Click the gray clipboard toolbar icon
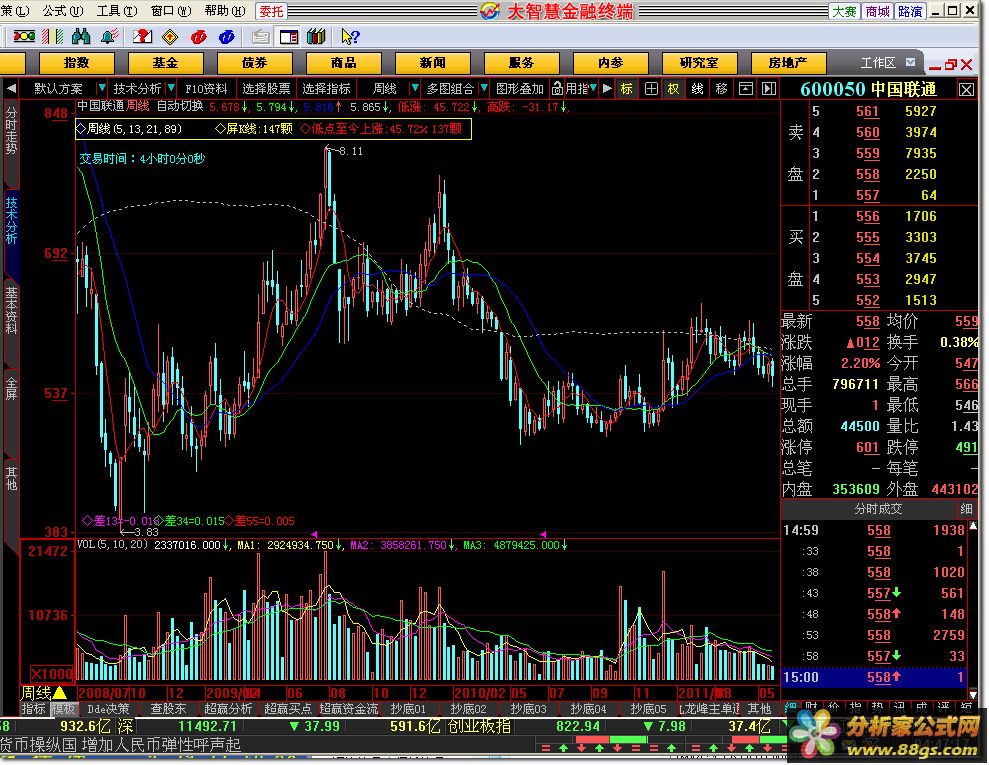The height and width of the screenshot is (765, 989). click(260, 37)
